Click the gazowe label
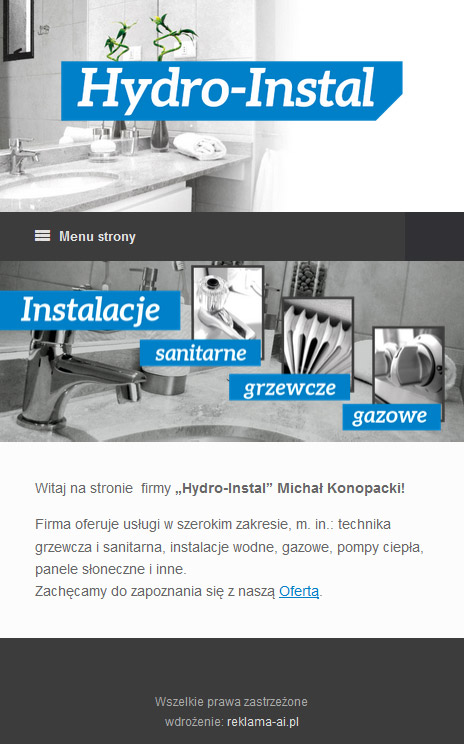 [x=391, y=417]
